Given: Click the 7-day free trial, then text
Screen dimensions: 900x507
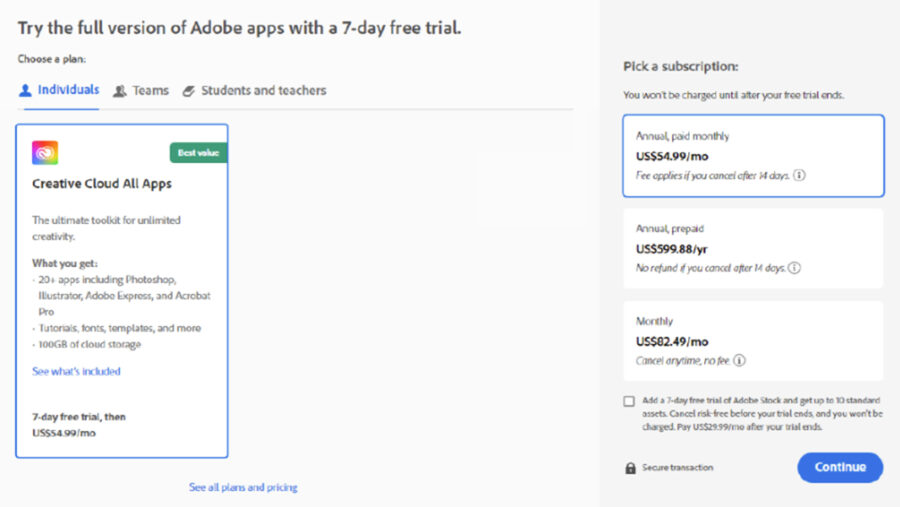Looking at the screenshot, I should click(79, 417).
